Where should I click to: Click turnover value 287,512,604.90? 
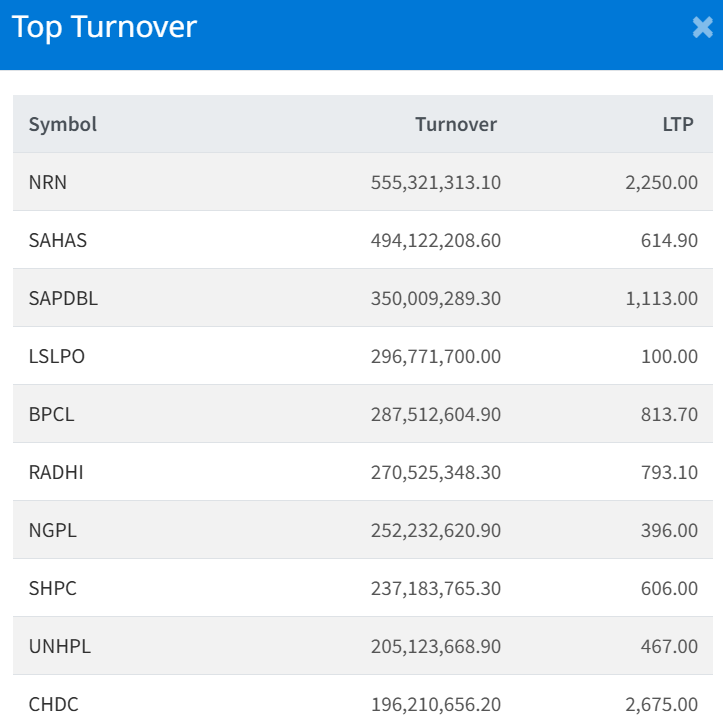coord(436,414)
